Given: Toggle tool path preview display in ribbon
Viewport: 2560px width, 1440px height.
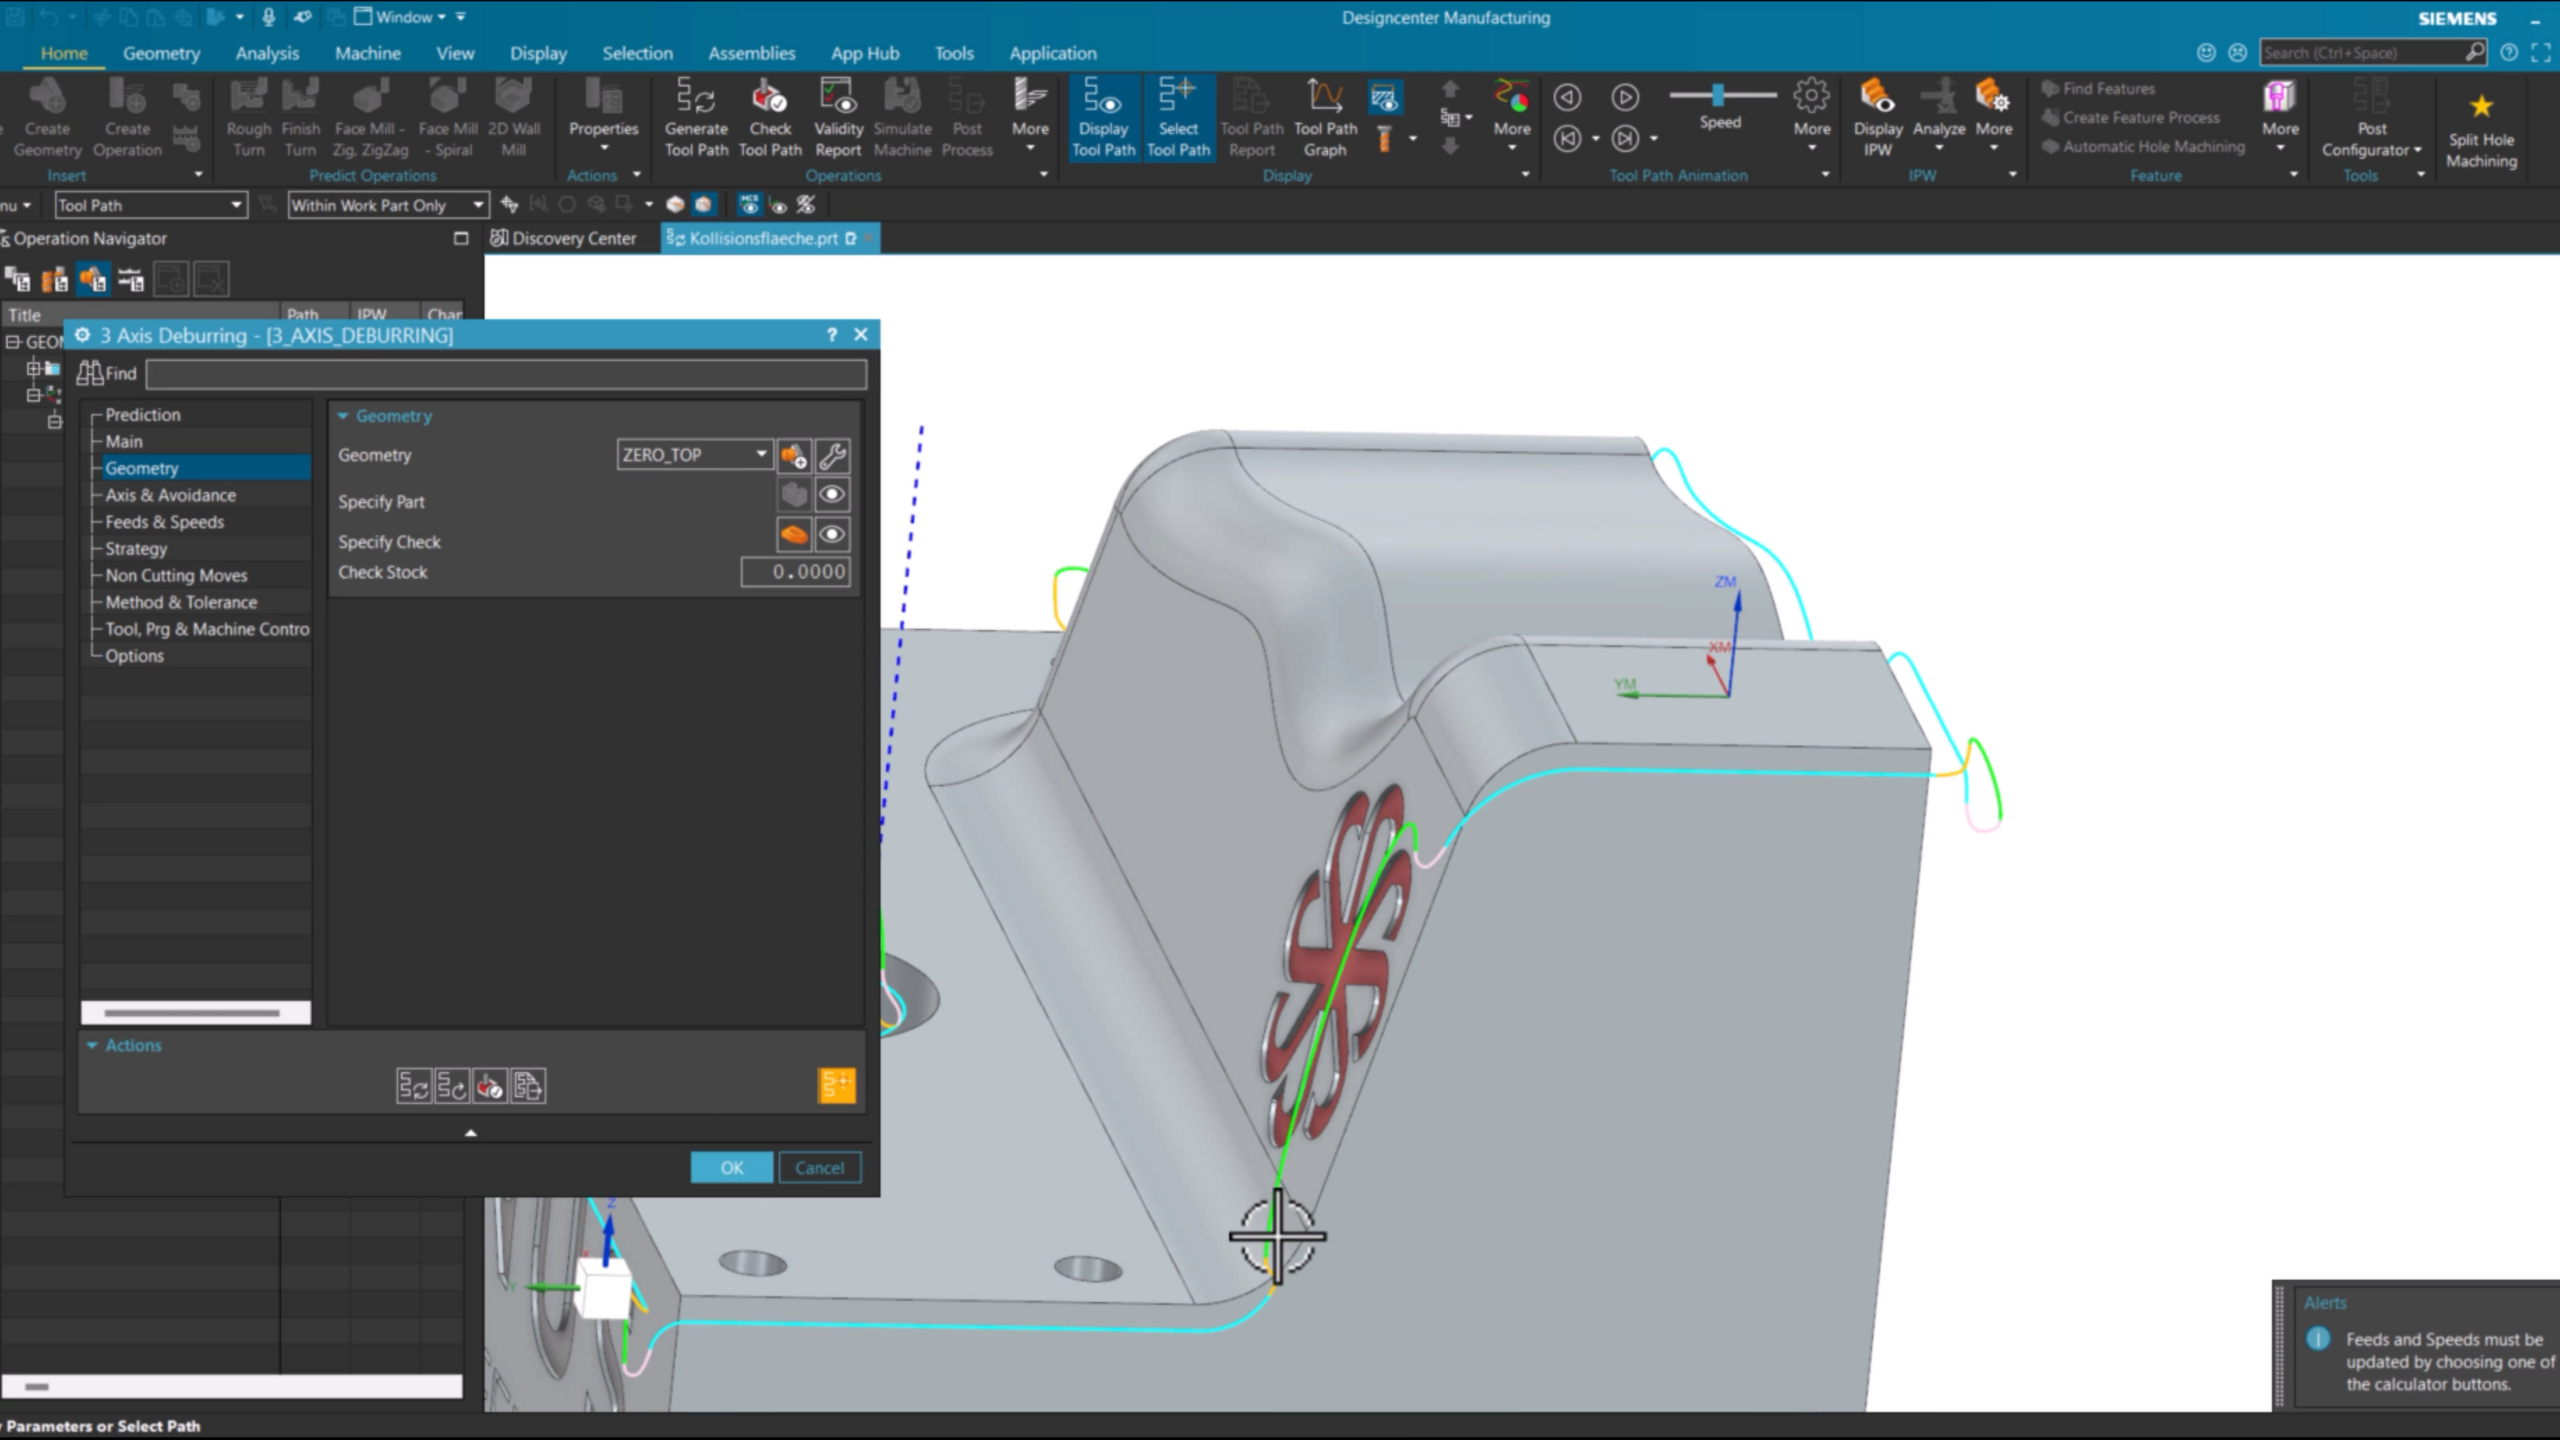Looking at the screenshot, I should coord(1384,98).
